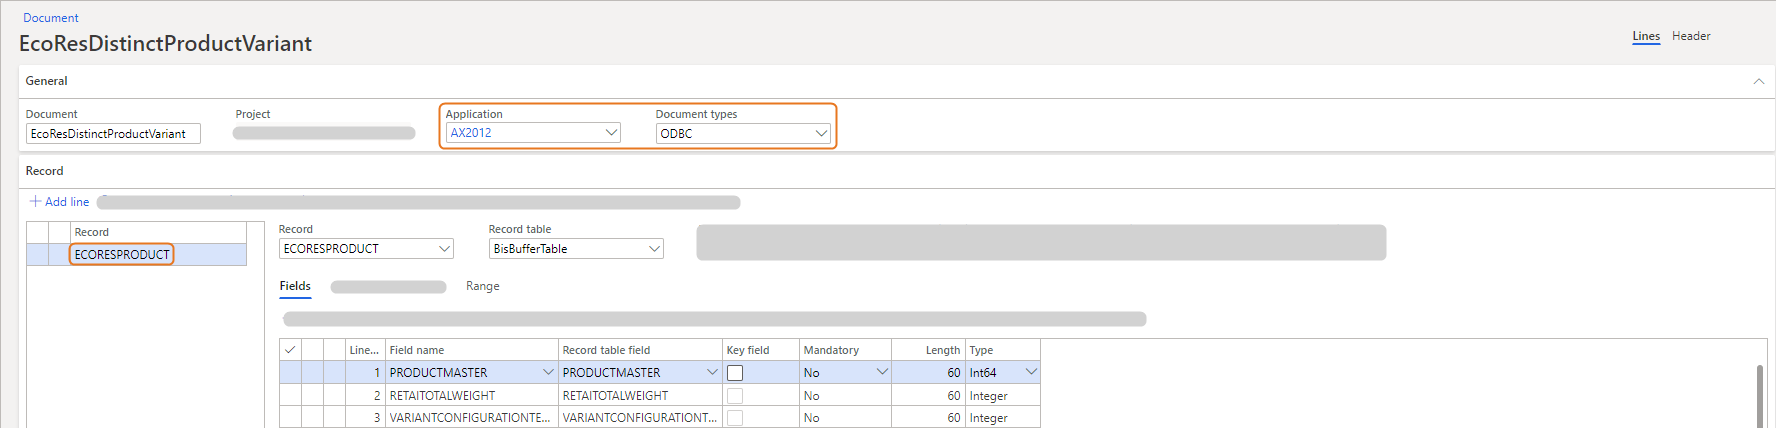Switch to the Header view
1776x428 pixels.
pyautogui.click(x=1691, y=36)
